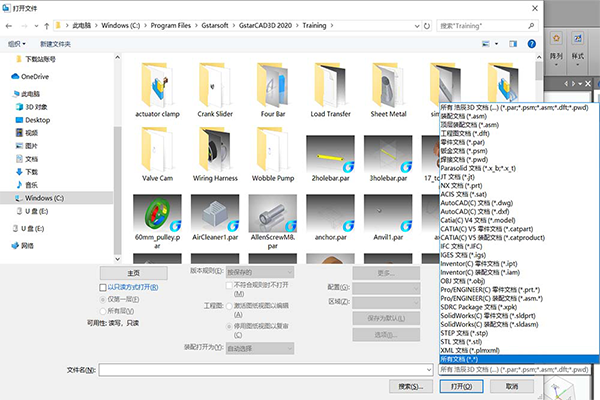Click the forward navigation arrow
Image resolution: width=600 pixels, height=400 pixels.
(x=24, y=26)
